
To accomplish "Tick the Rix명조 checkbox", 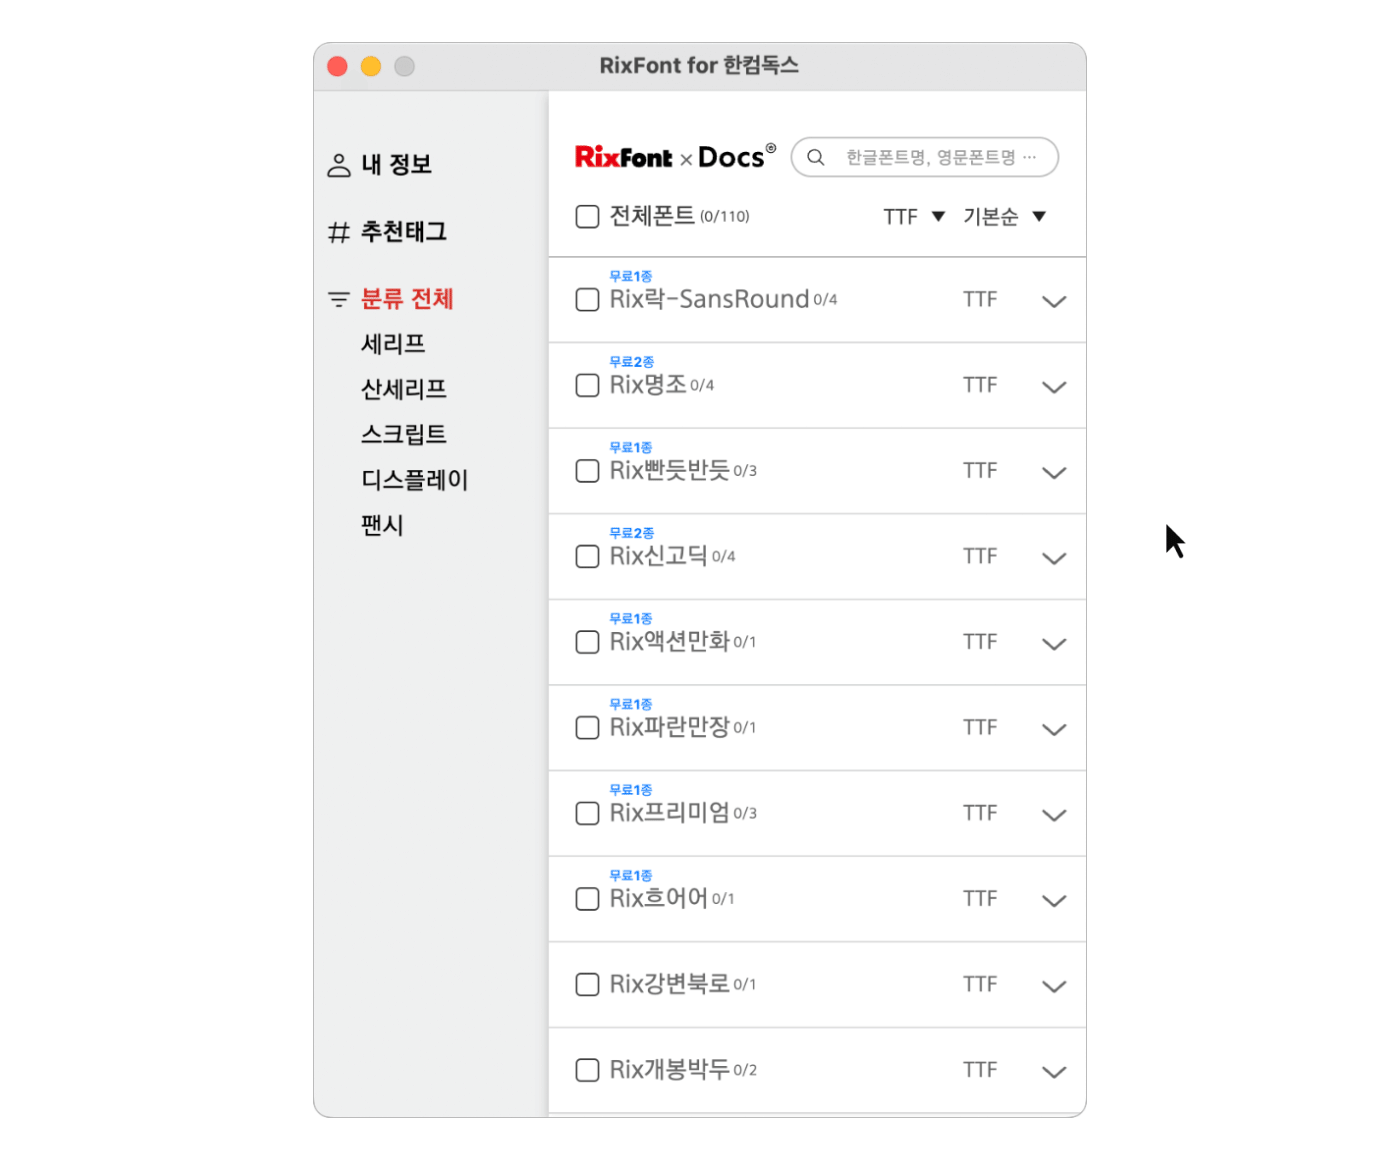I will tap(588, 386).
